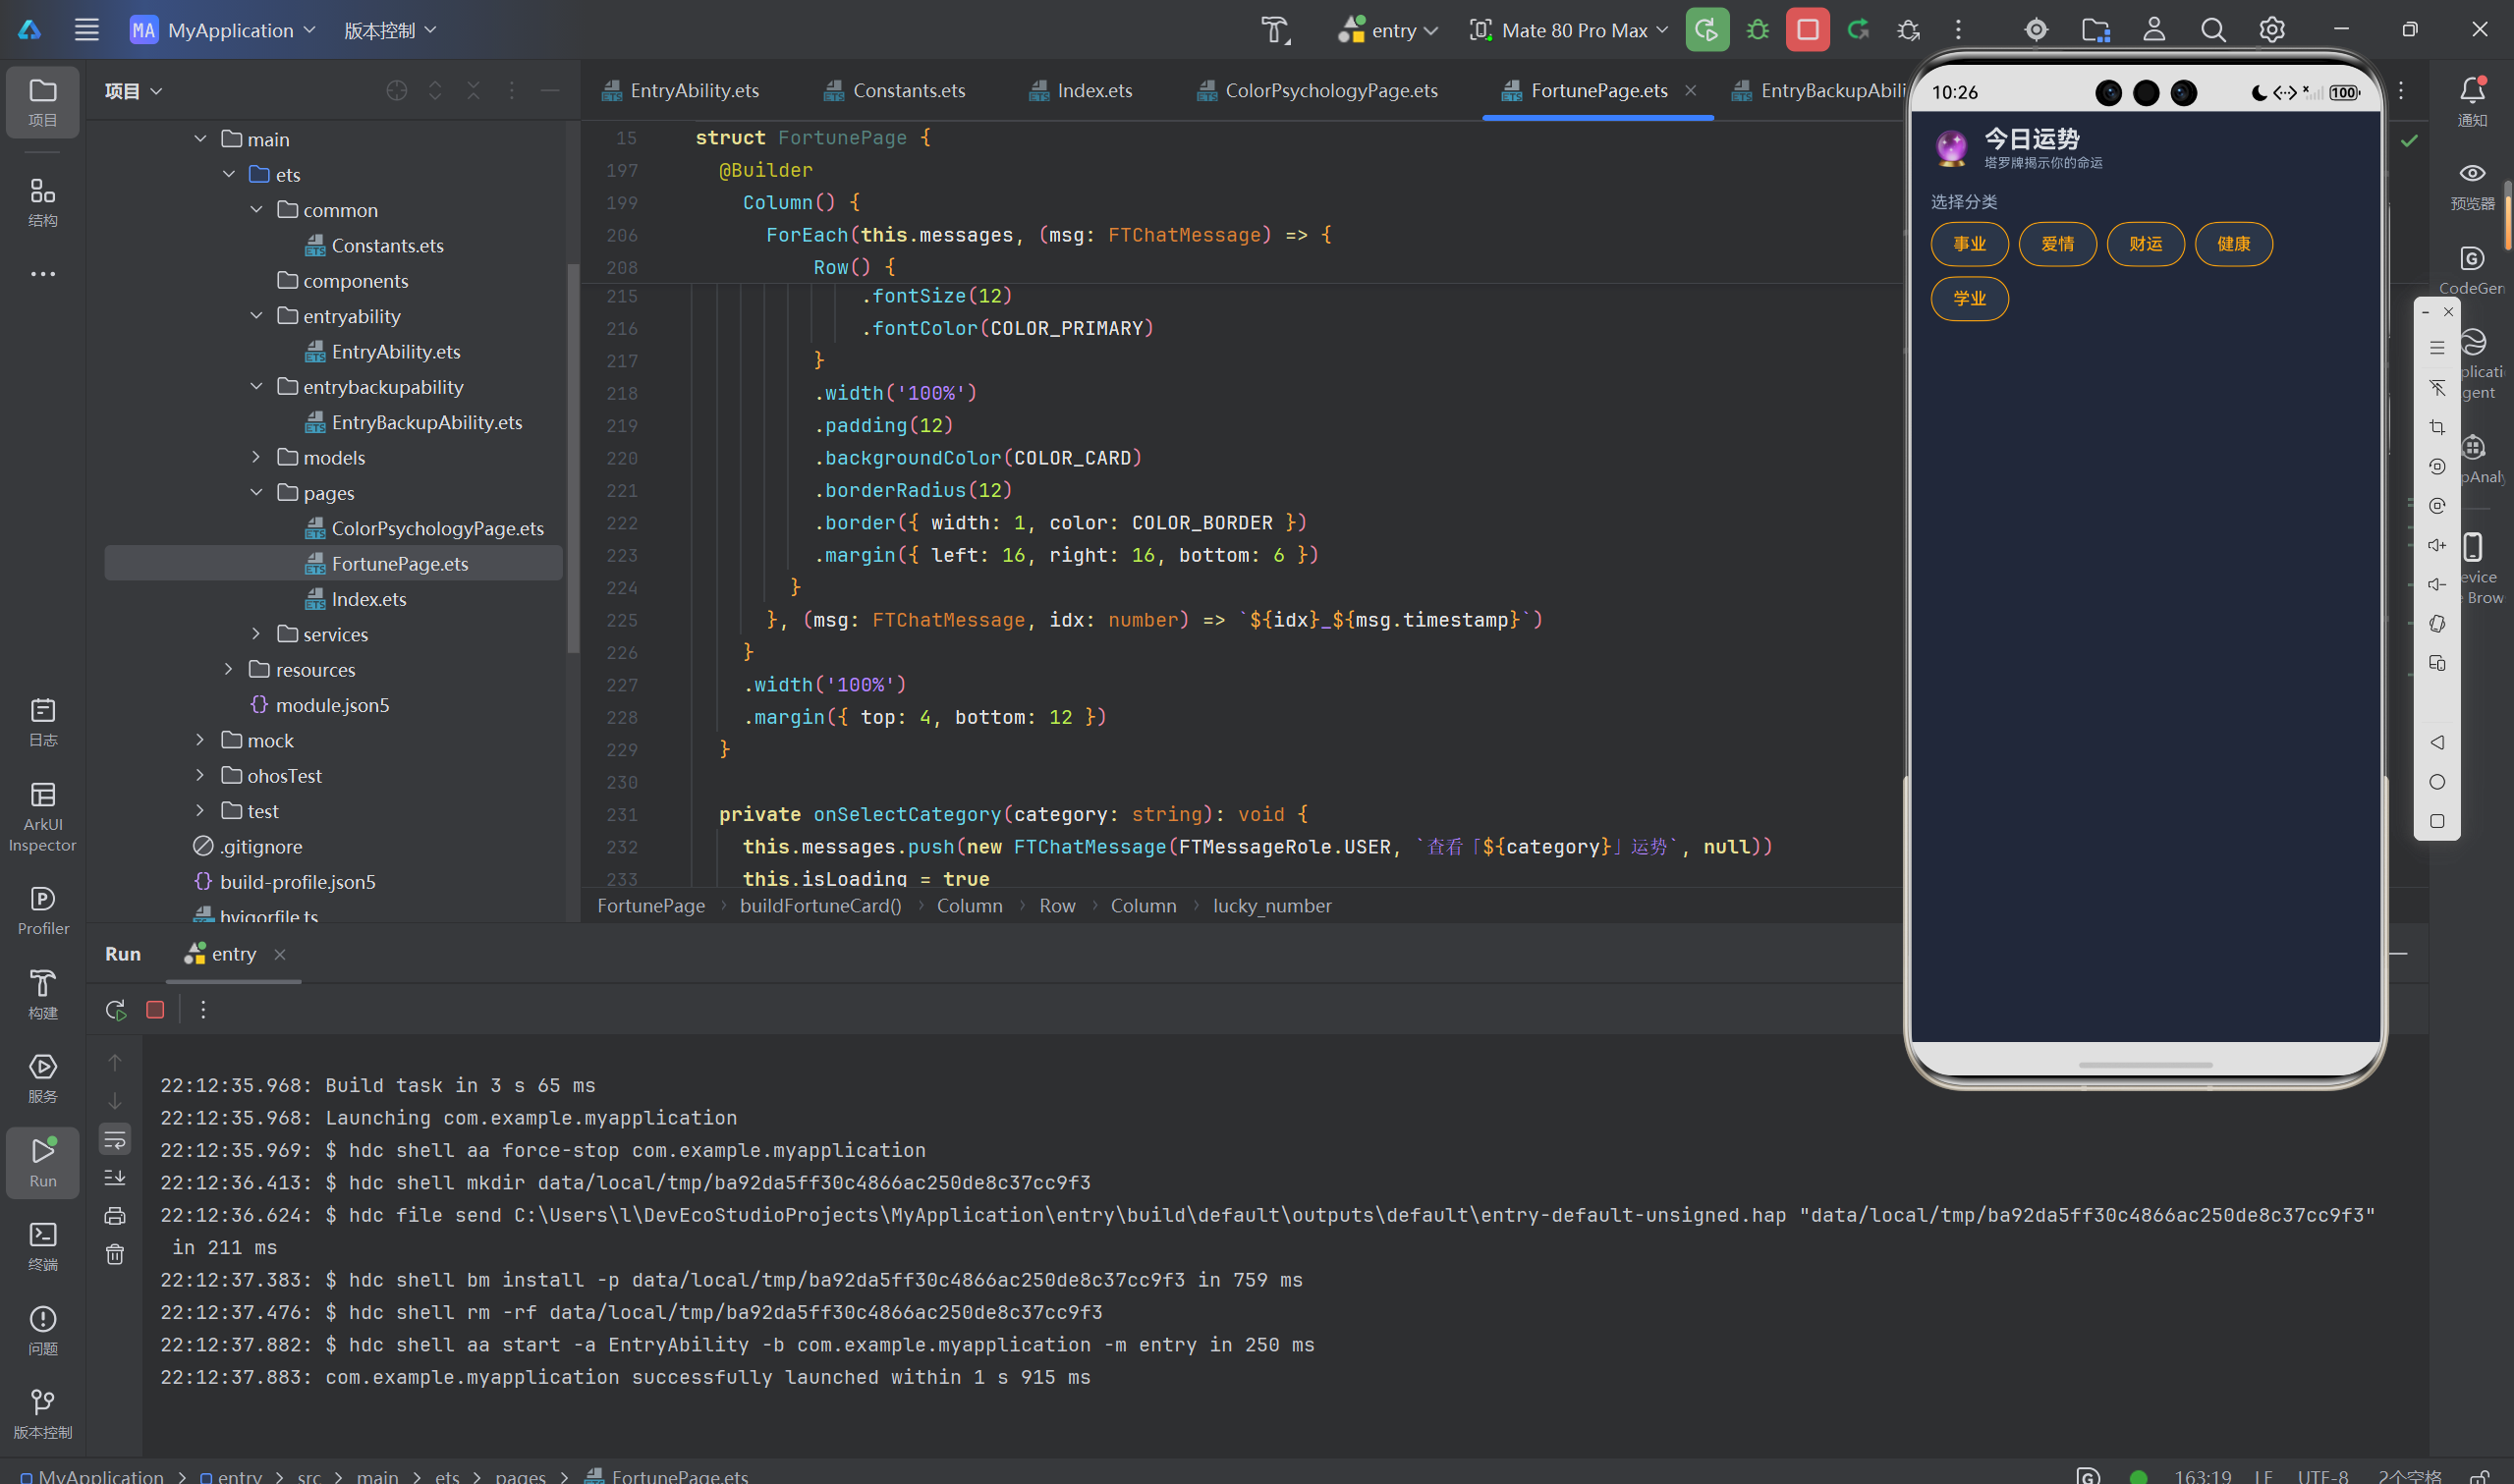Open the 构建 build tool window

click(x=43, y=994)
